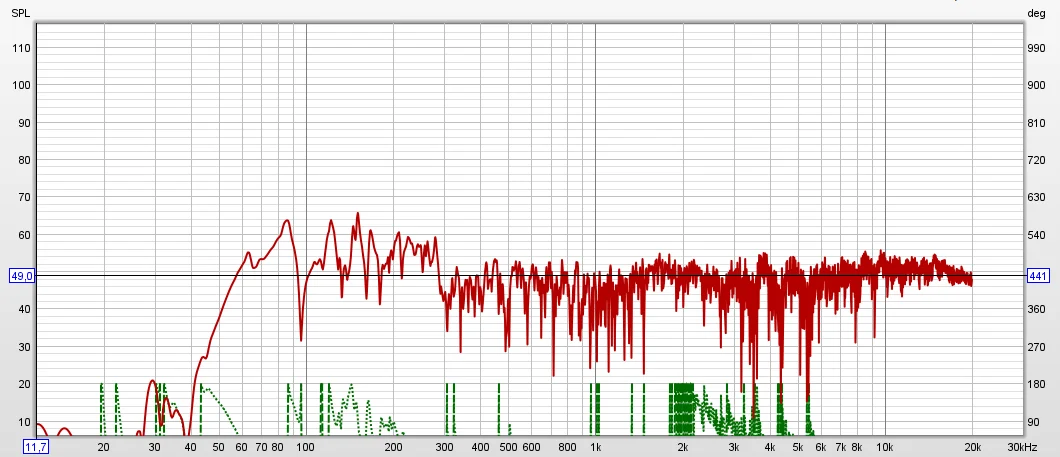Image resolution: width=1060 pixels, height=457 pixels.
Task: Click the 90 degree axis label
Action: coord(1034,423)
